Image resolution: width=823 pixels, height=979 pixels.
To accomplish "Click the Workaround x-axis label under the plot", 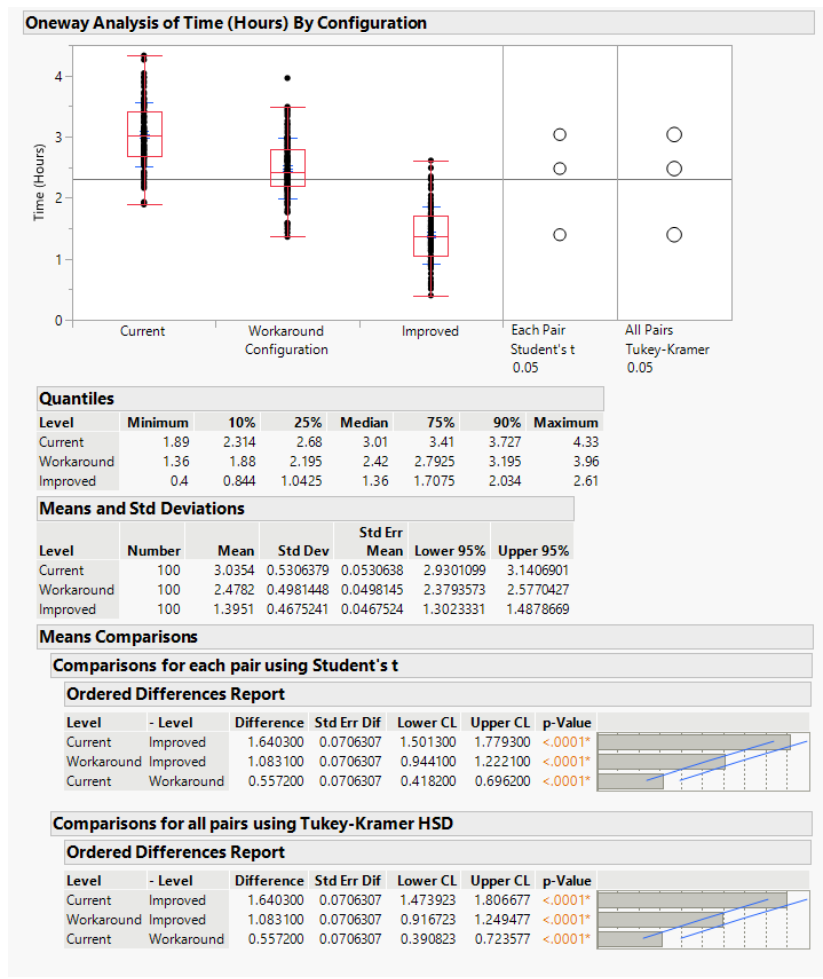I will coord(286,331).
